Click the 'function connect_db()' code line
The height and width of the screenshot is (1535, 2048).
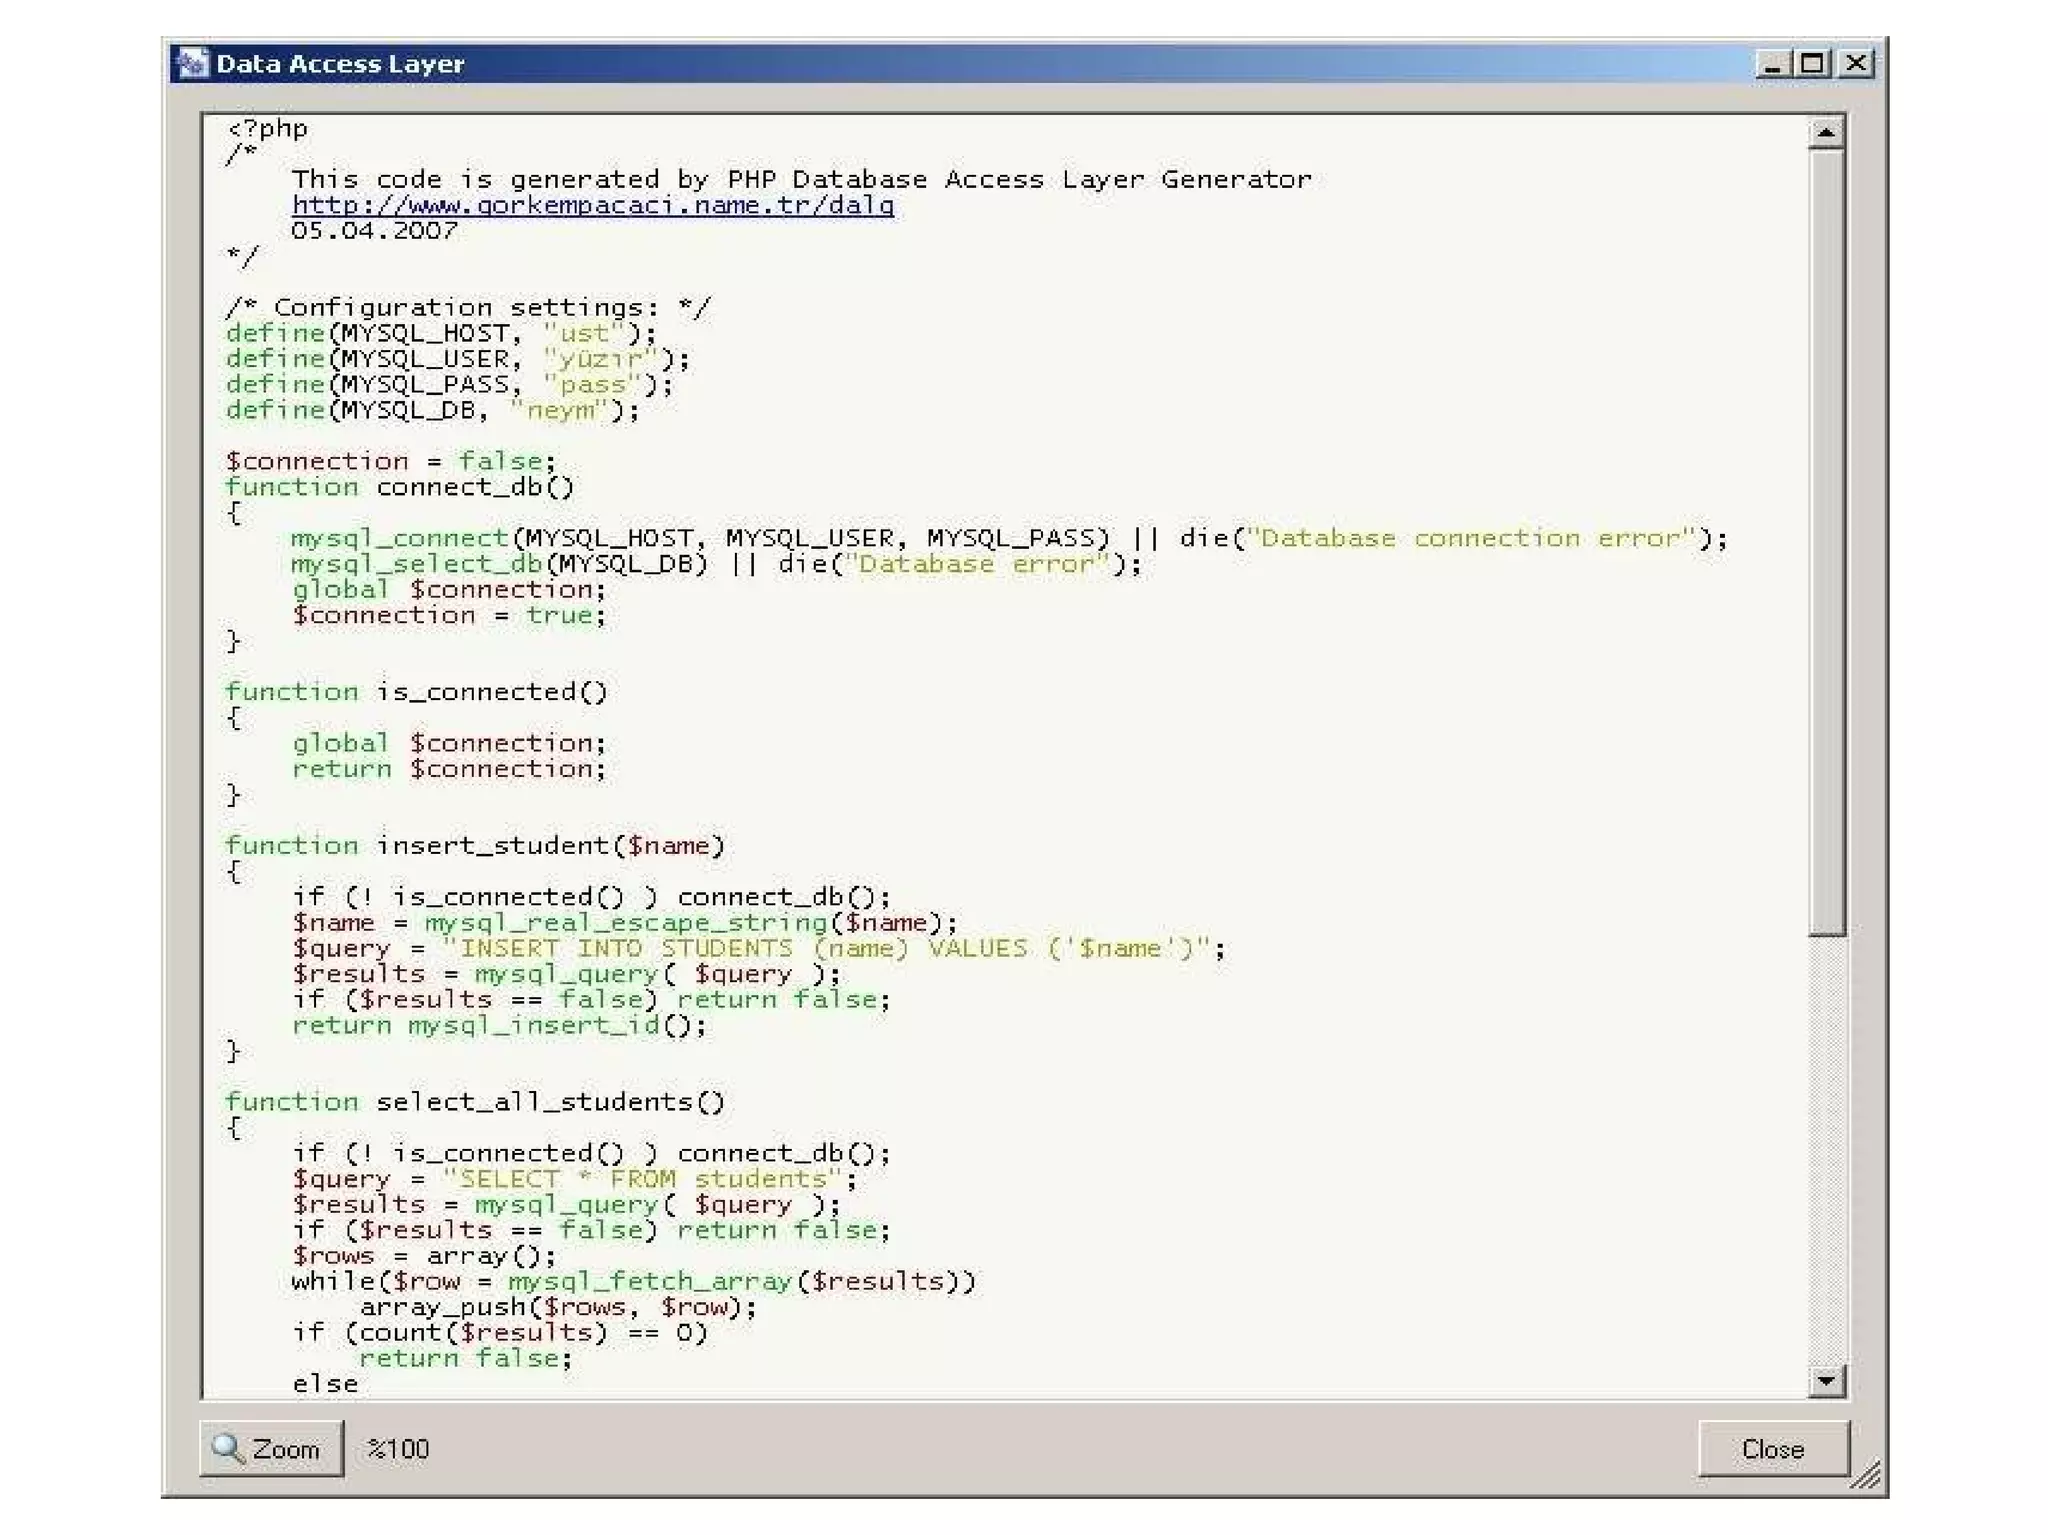[400, 487]
